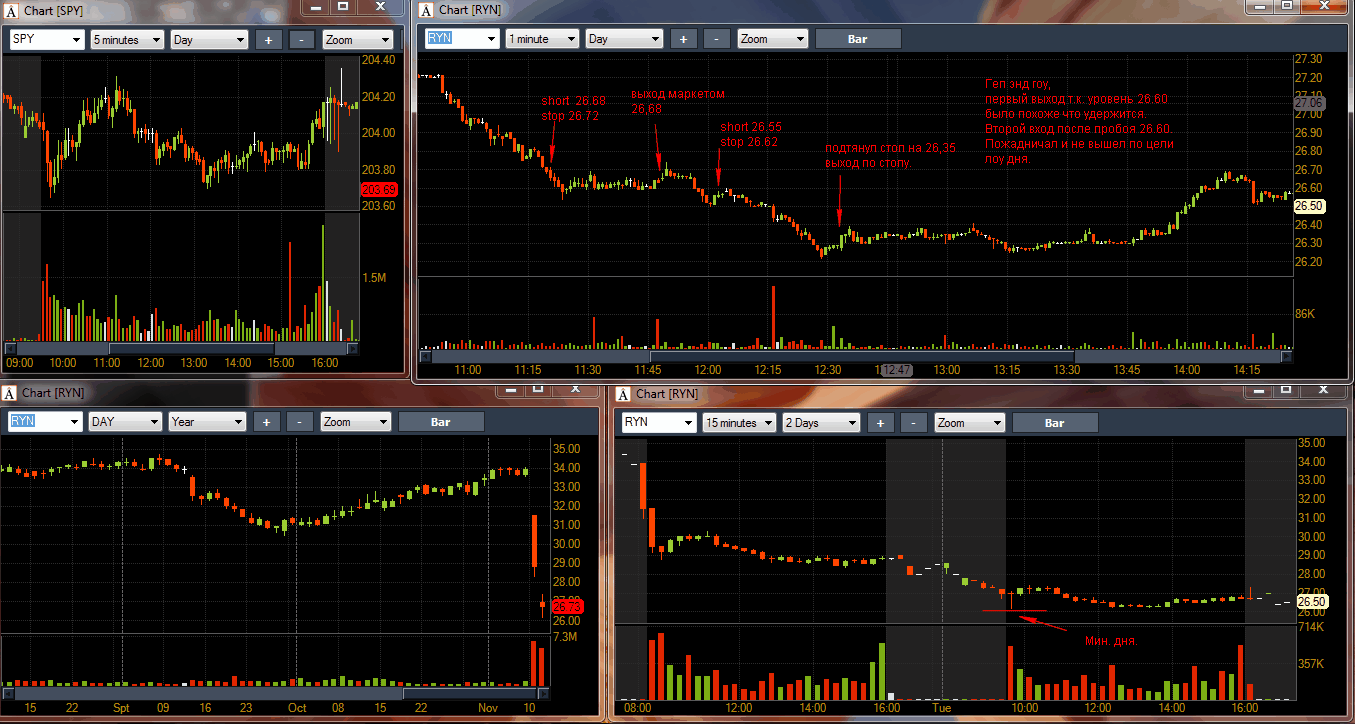The width and height of the screenshot is (1355, 724).
Task: Click the plus button in 15 minutes RYN chart
Action: 880,423
